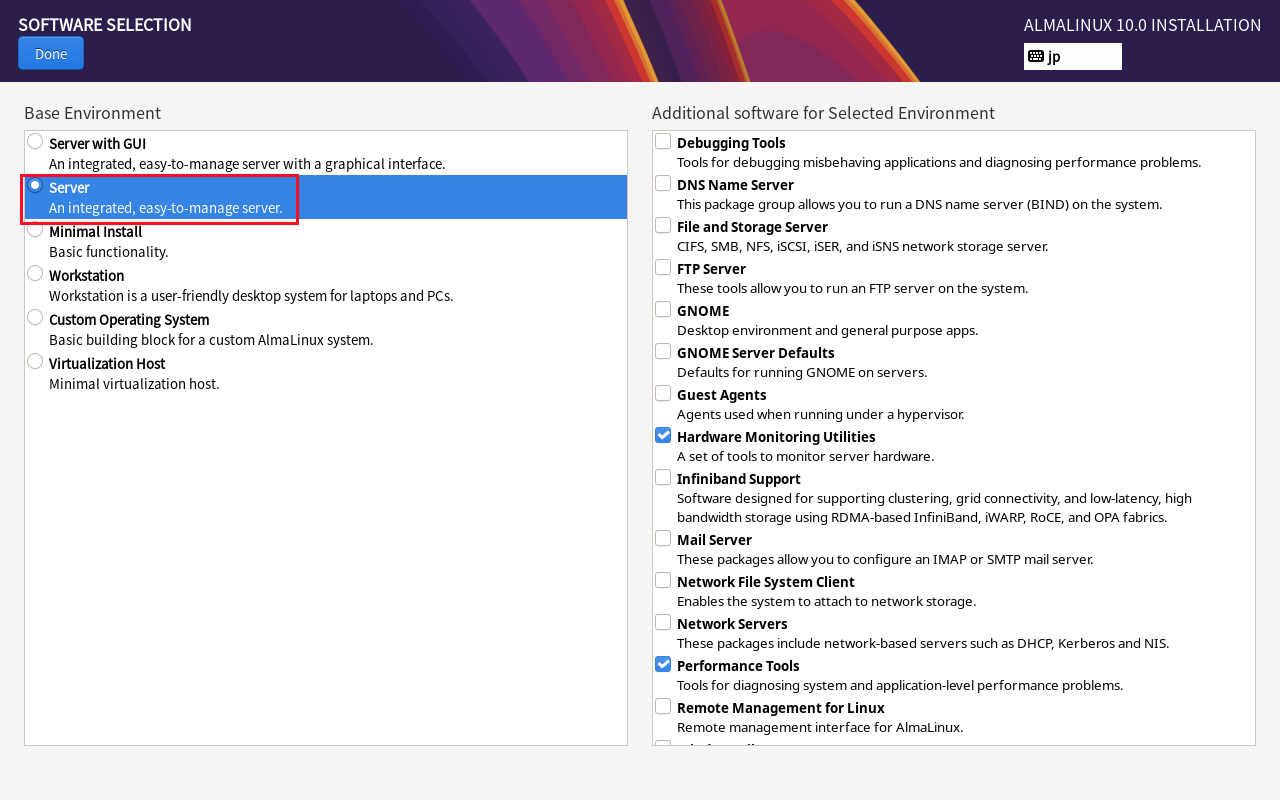
Task: Open the jp keyboard layout indicator
Action: coord(1072,56)
